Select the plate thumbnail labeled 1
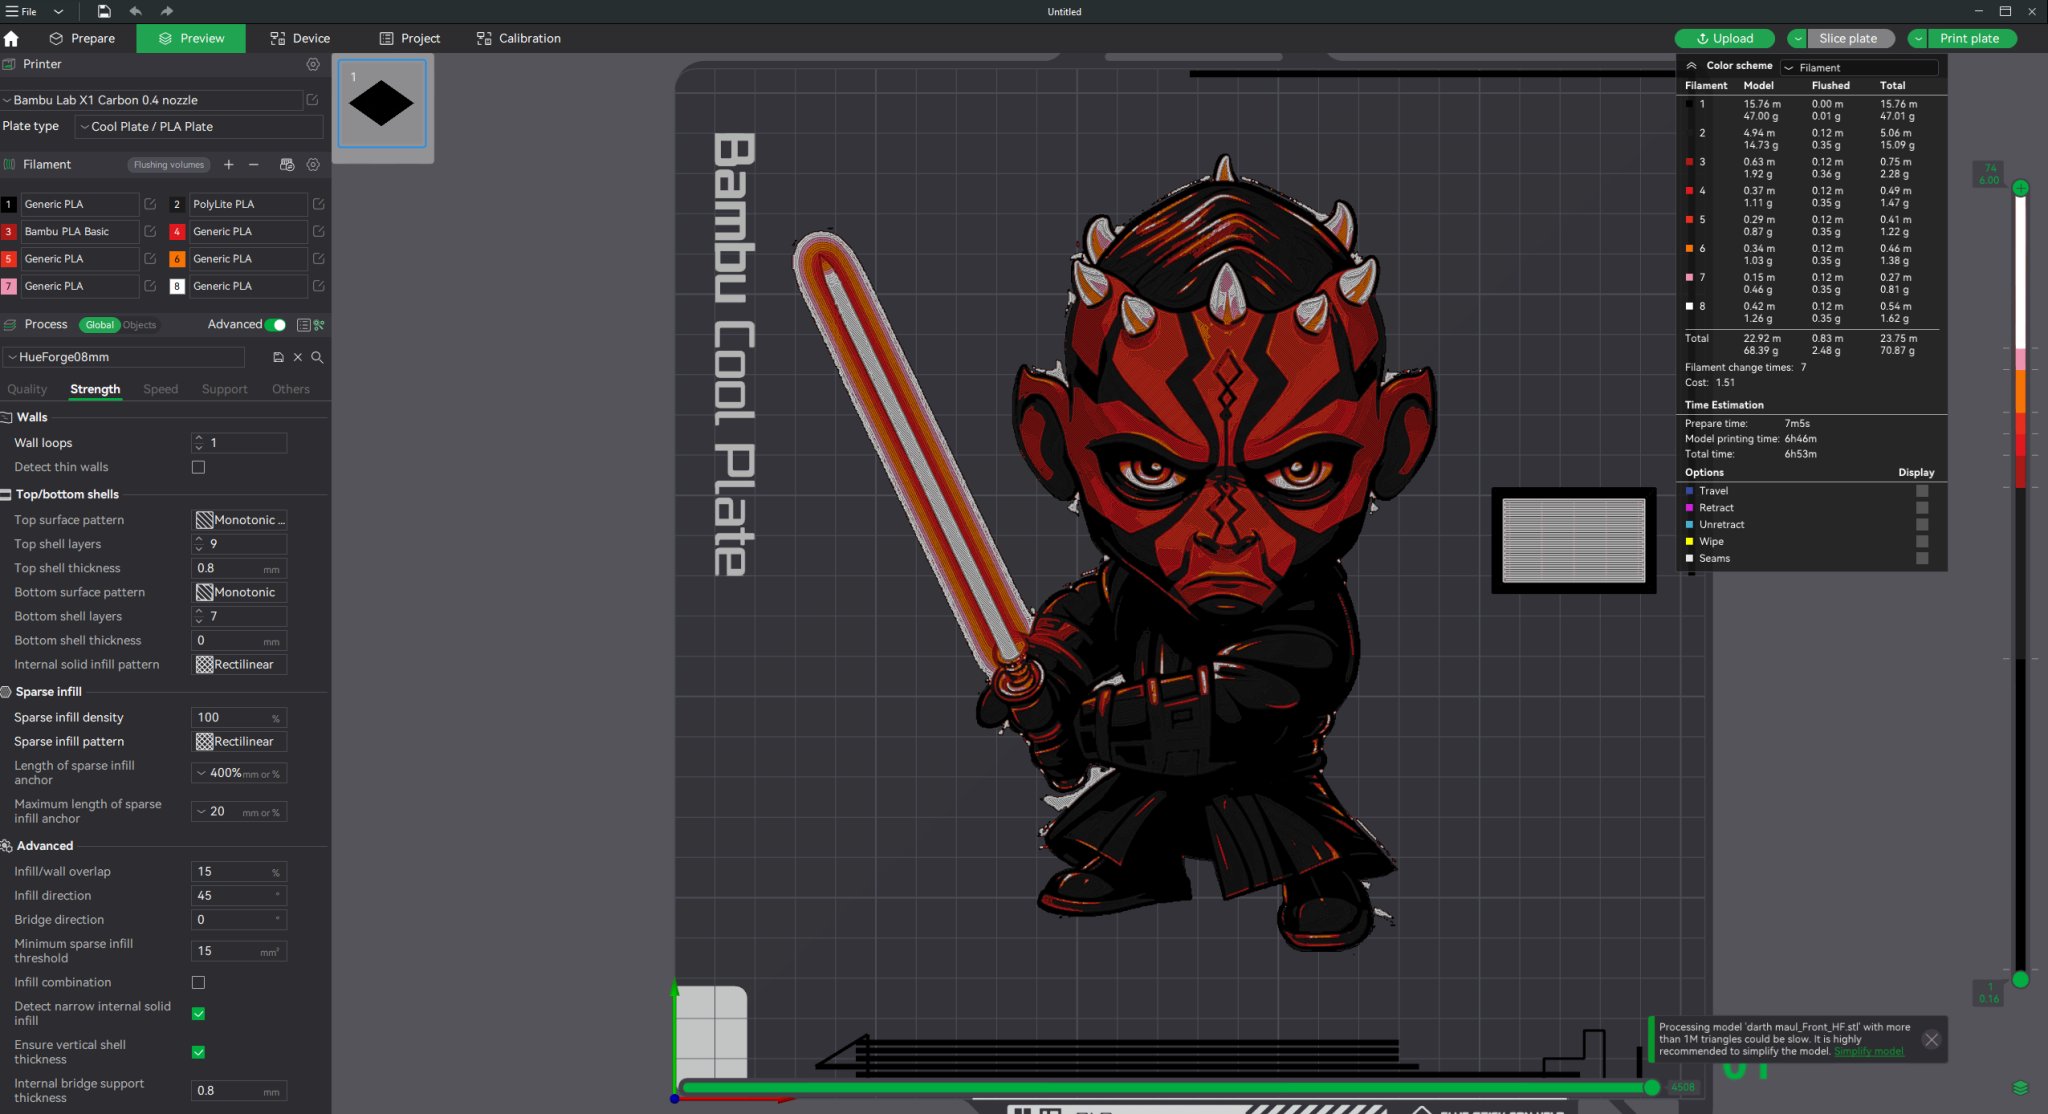The image size is (2048, 1114). point(382,103)
